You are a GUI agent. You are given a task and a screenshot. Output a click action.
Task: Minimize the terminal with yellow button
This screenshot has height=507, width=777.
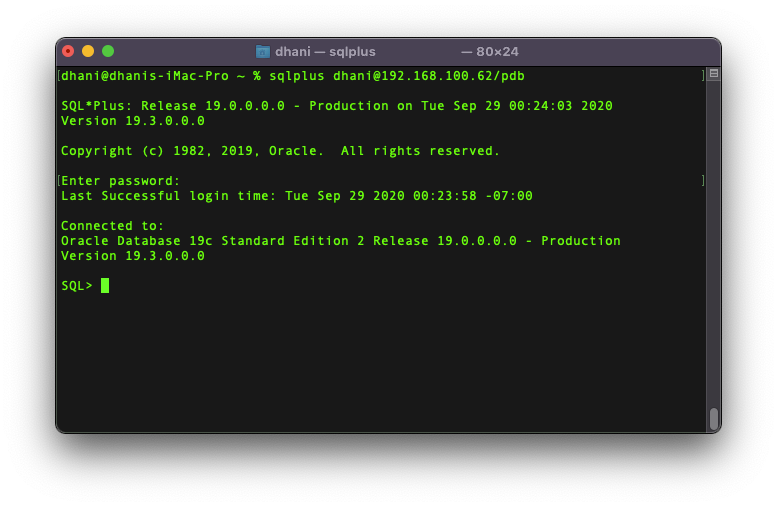pyautogui.click(x=88, y=52)
